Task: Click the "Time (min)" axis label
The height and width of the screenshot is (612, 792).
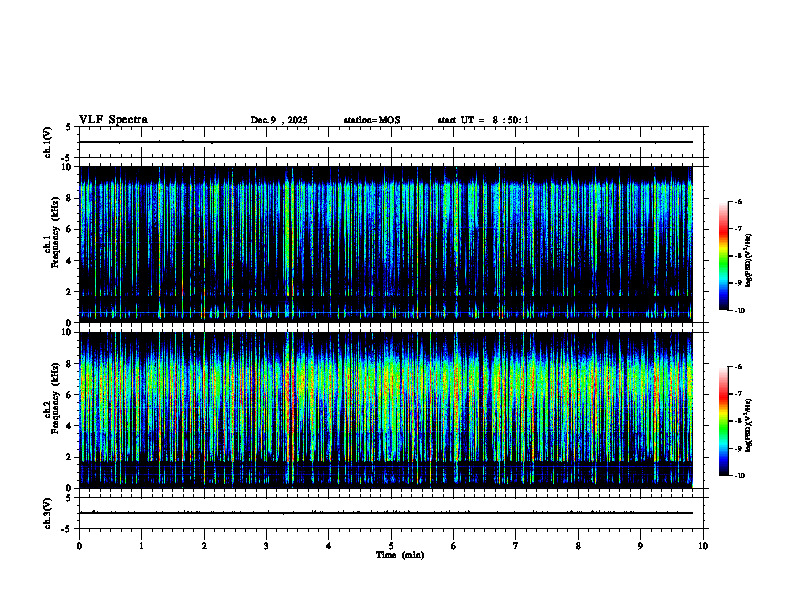Action: click(400, 555)
